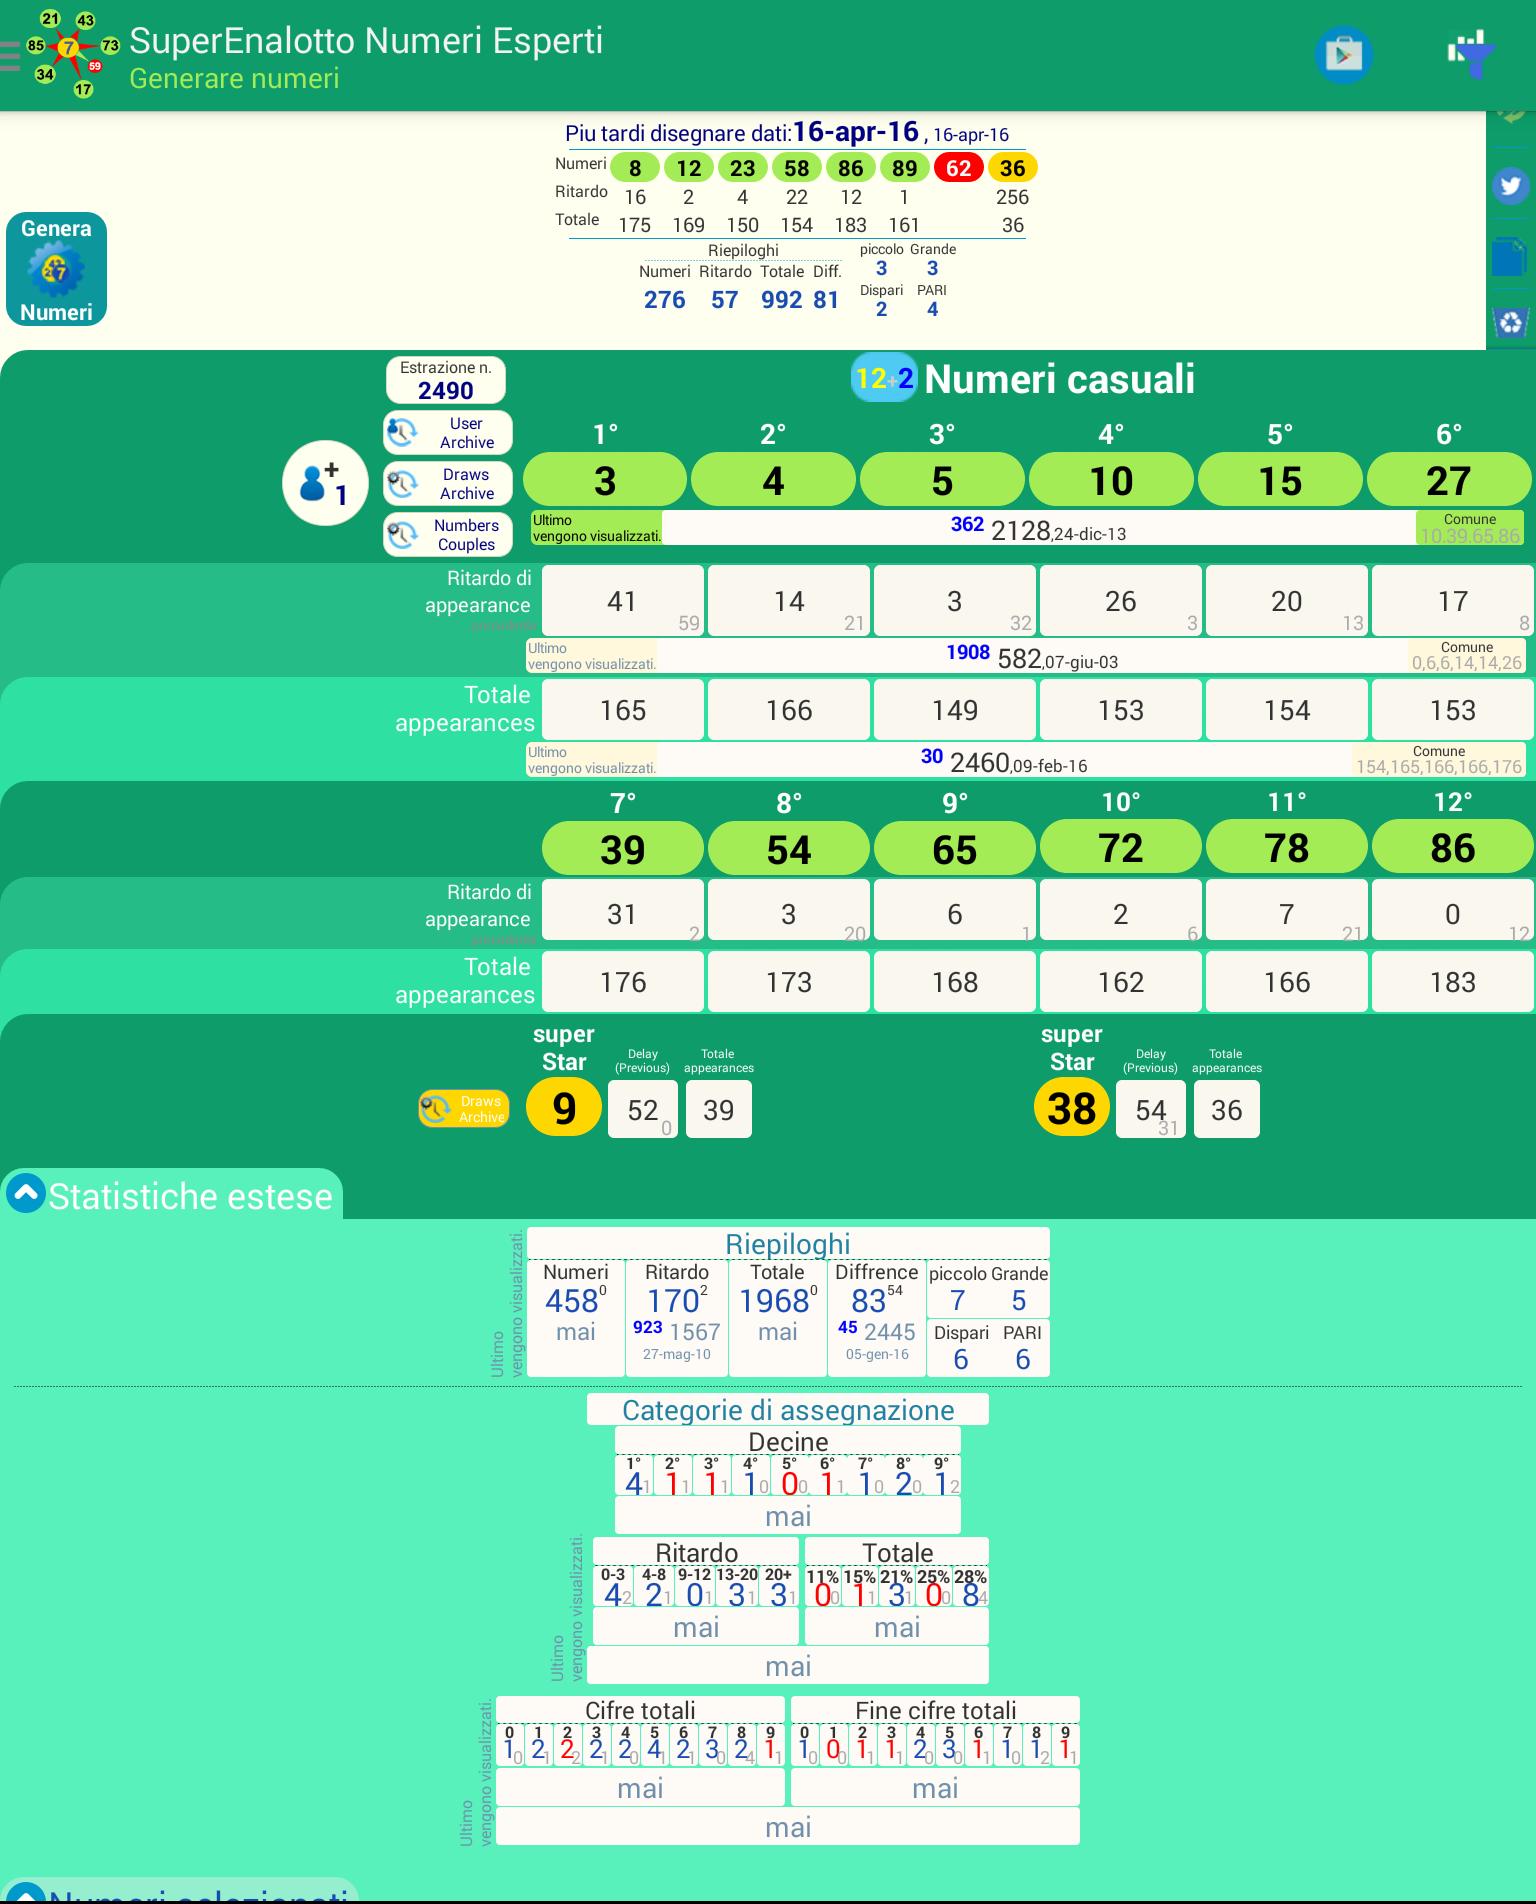Click the 16-apr-16 draw date
The height and width of the screenshot is (1904, 1536).
coord(856,131)
